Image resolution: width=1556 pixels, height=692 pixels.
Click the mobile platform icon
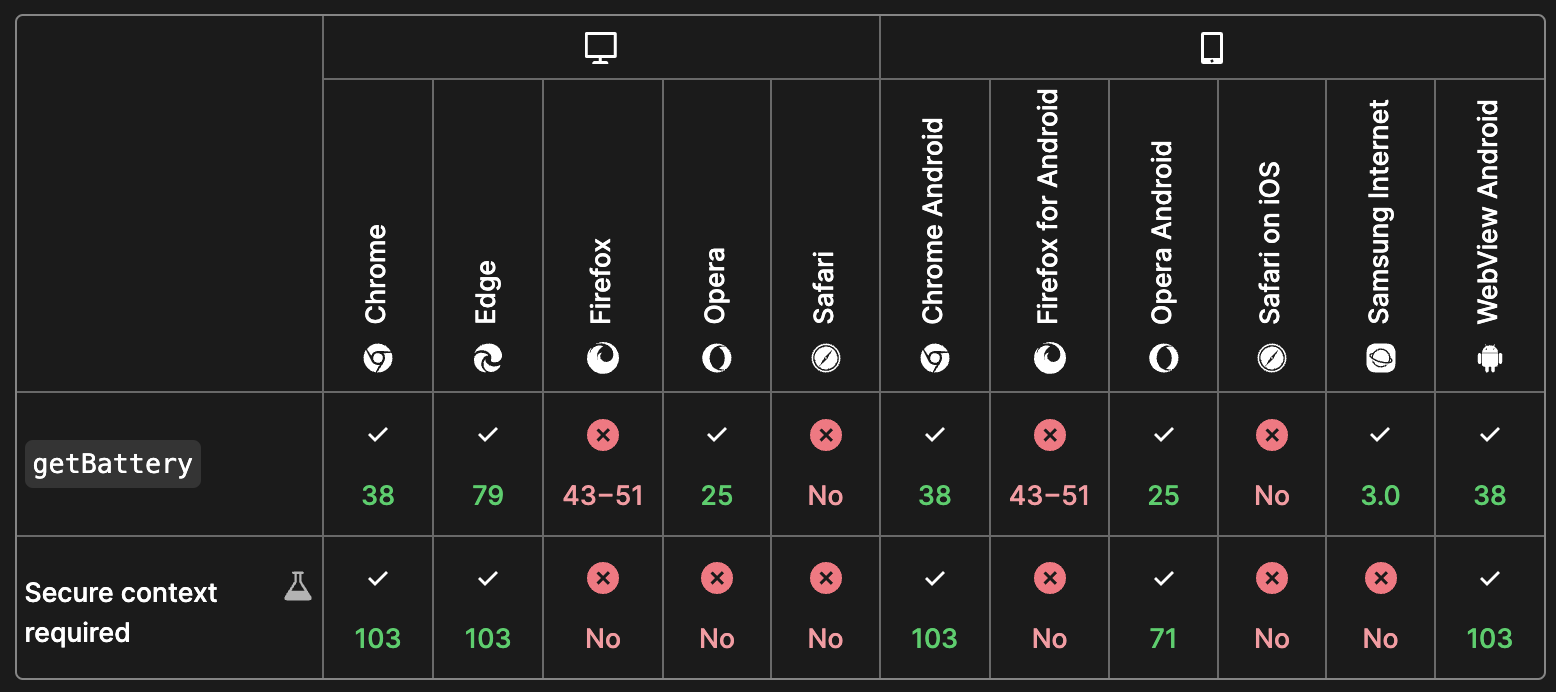click(1211, 47)
